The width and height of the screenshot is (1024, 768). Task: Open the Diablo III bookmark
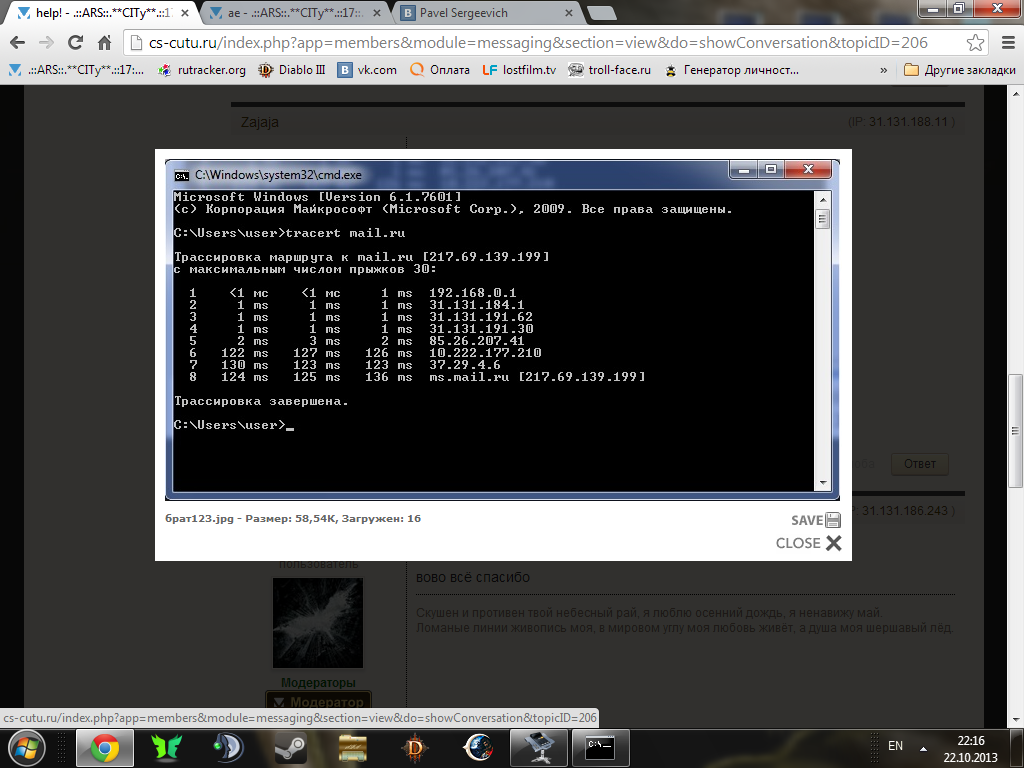[291, 70]
